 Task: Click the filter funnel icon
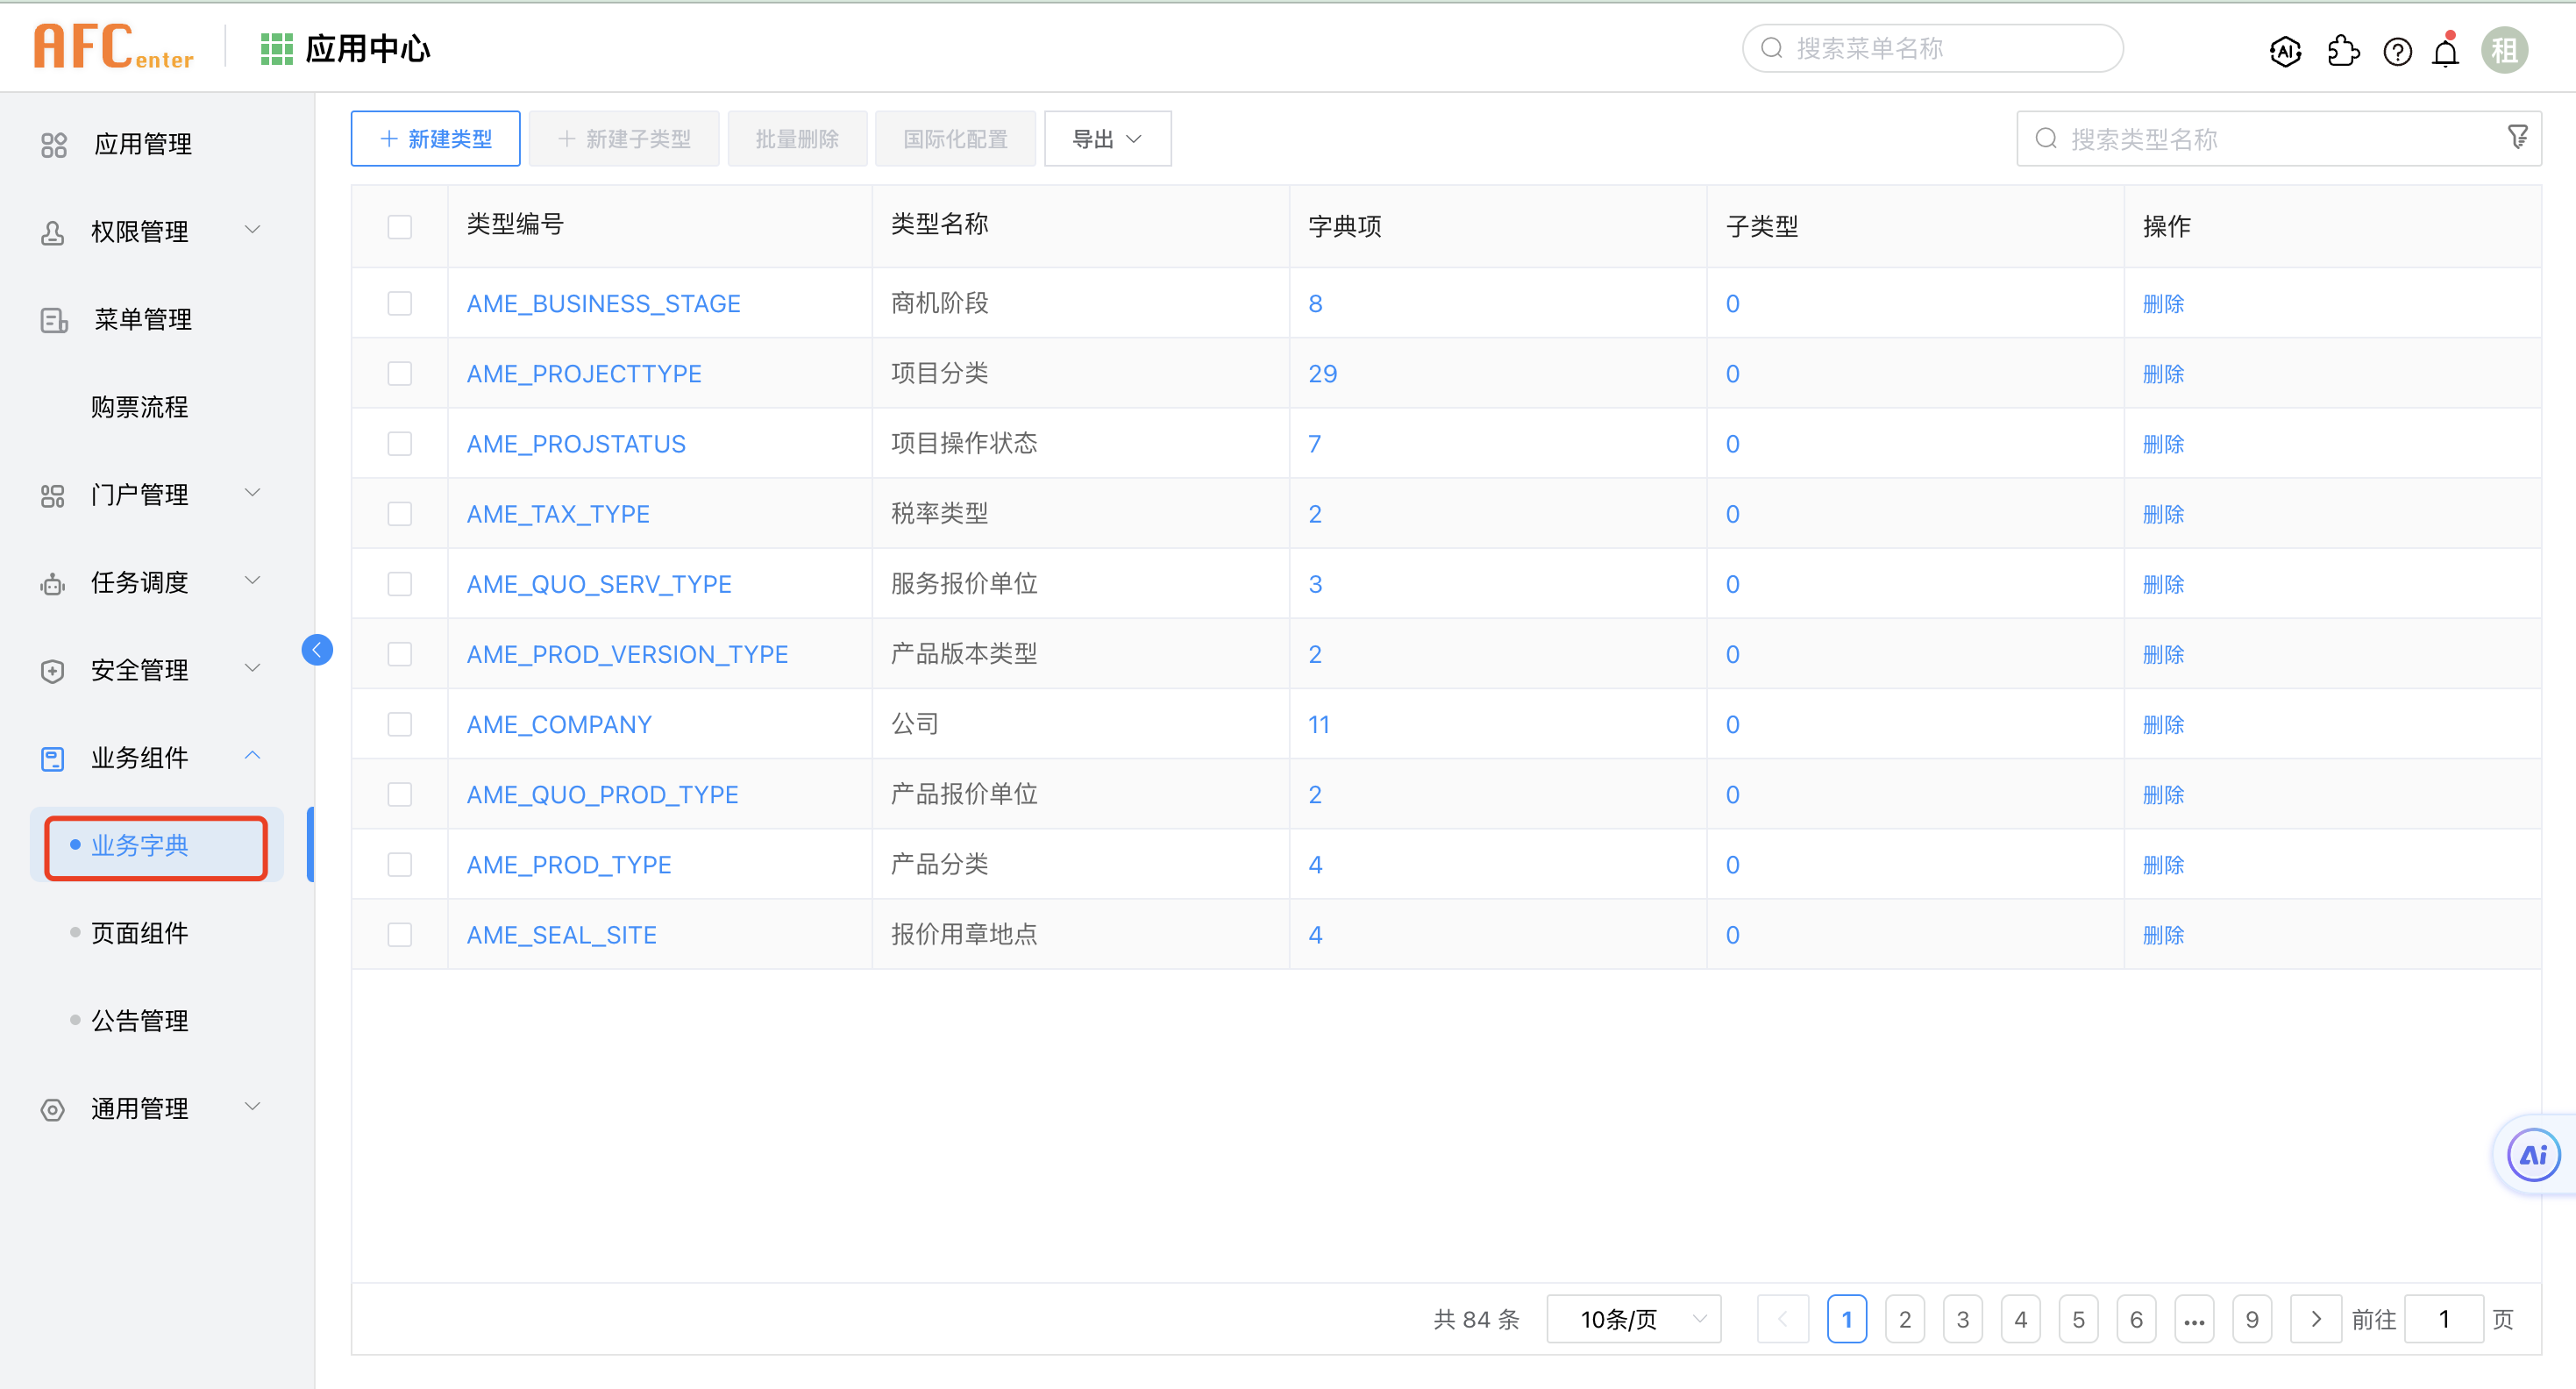pyautogui.click(x=2517, y=137)
